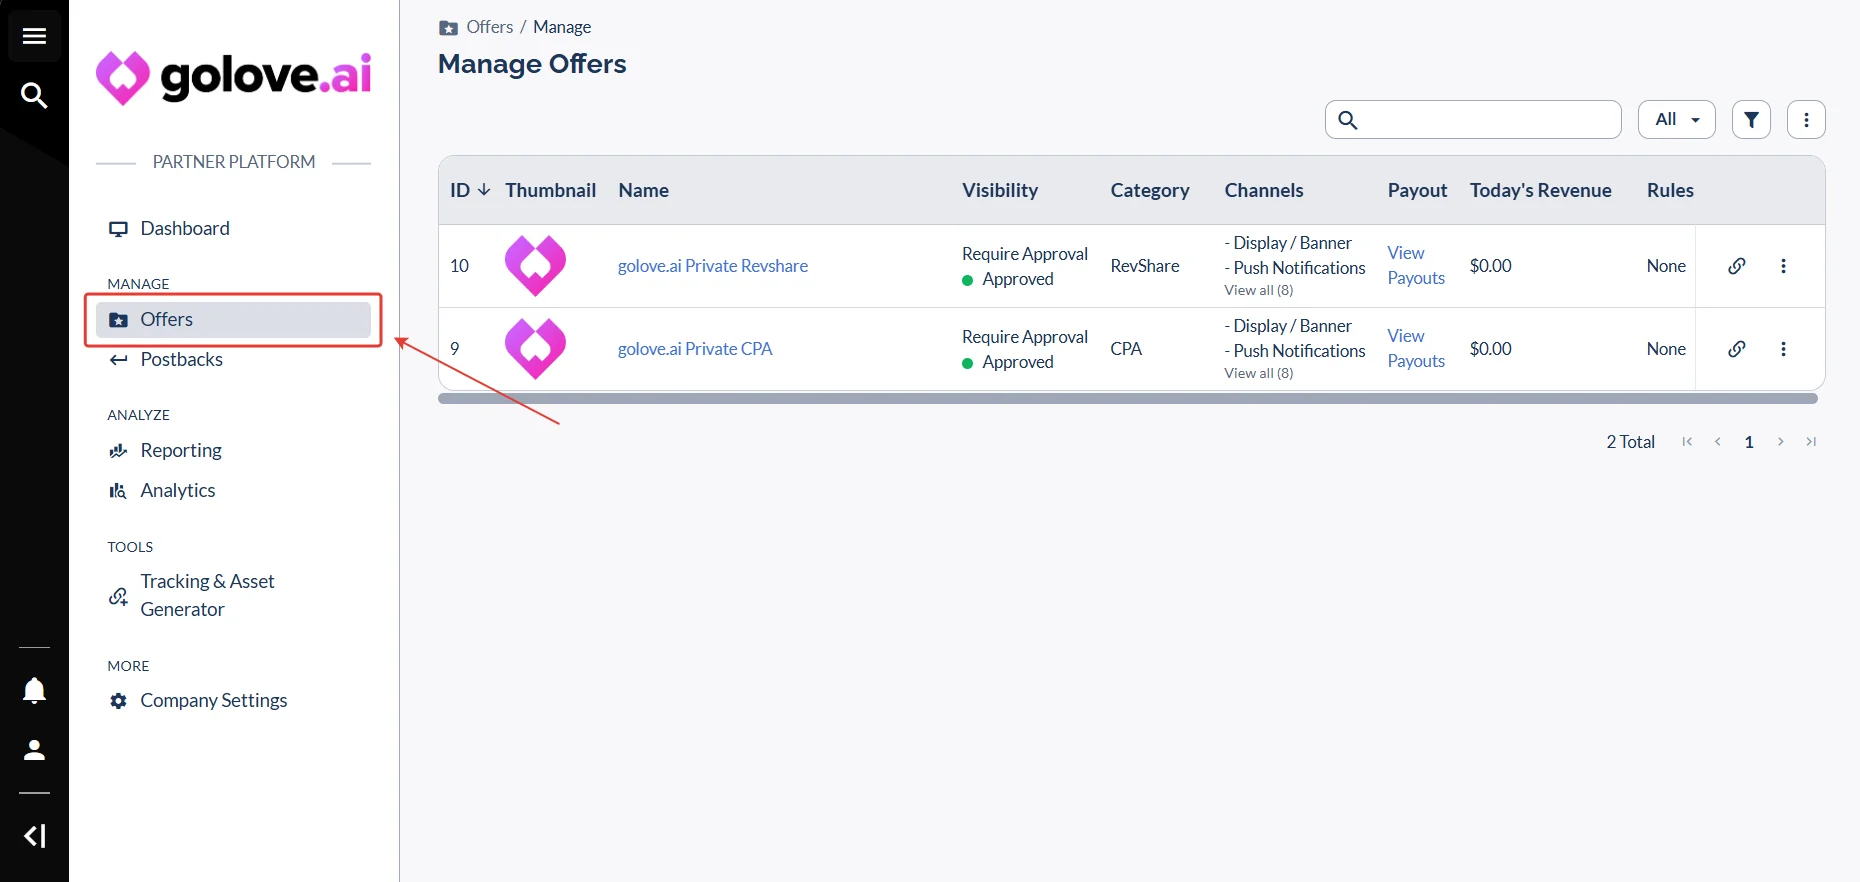1860x882 pixels.
Task: Open row actions menu for golove.ai Private CPA
Action: pos(1783,349)
